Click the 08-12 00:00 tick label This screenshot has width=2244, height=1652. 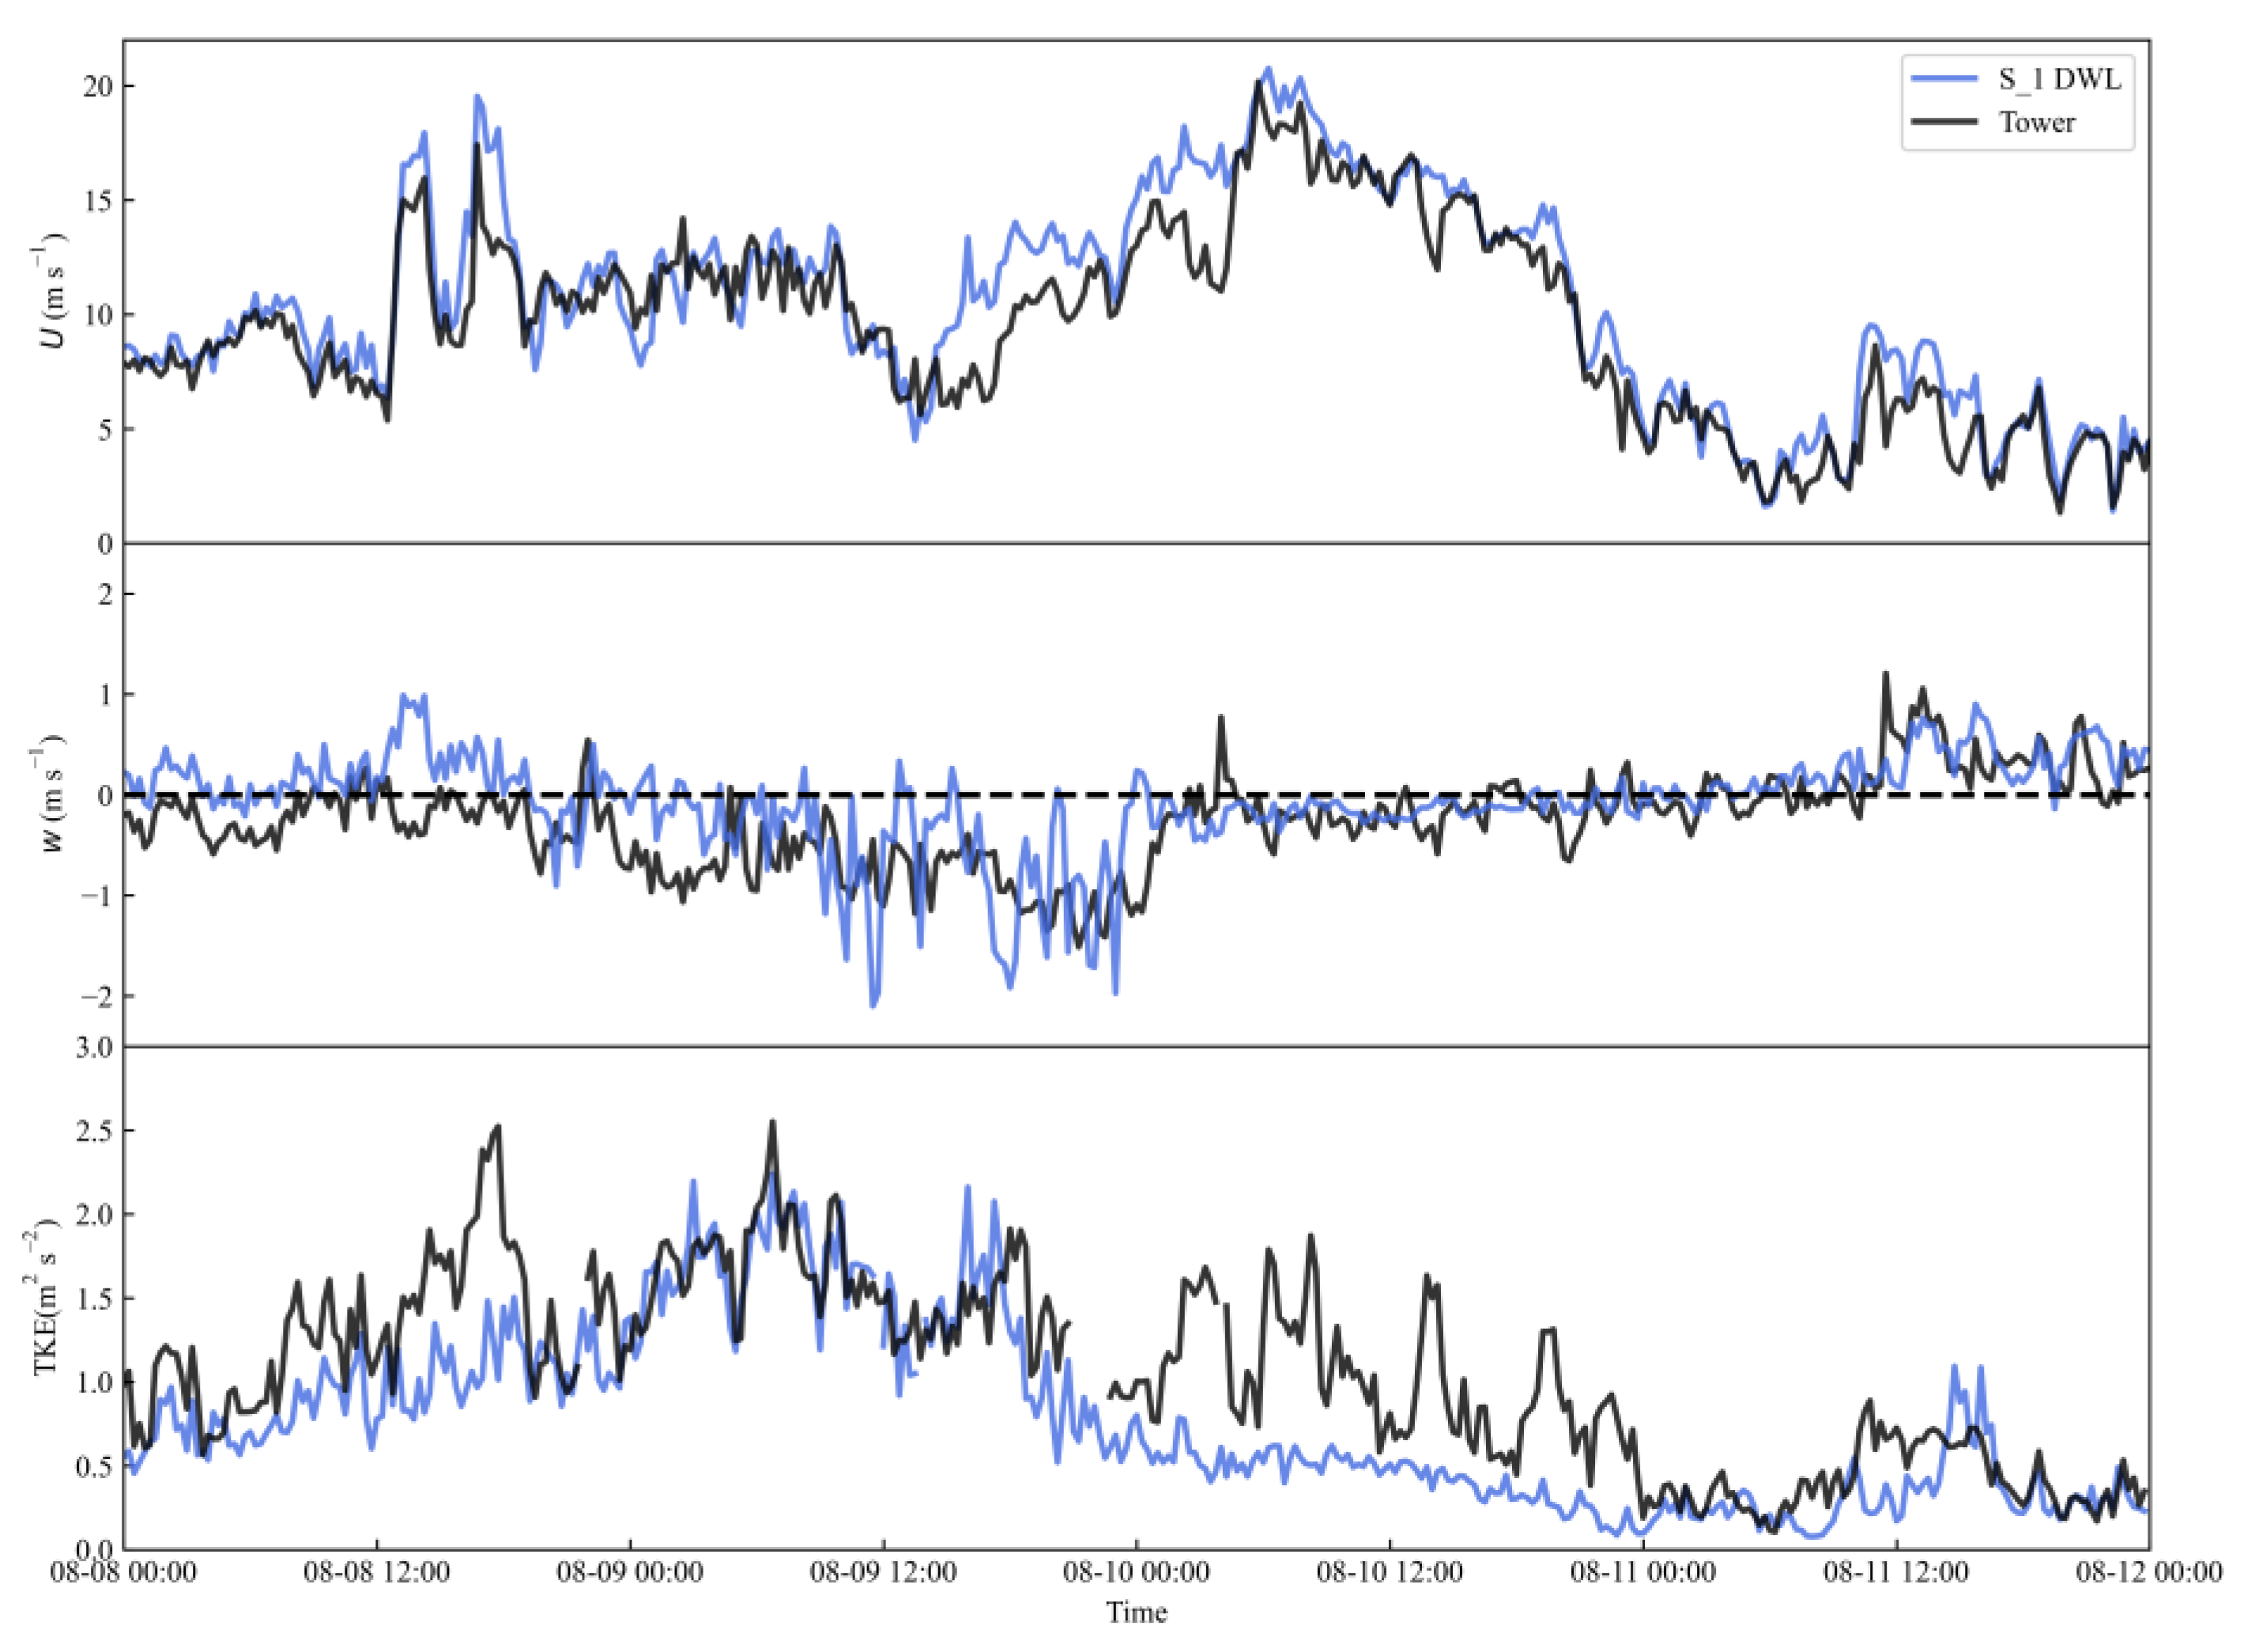tap(2148, 1572)
